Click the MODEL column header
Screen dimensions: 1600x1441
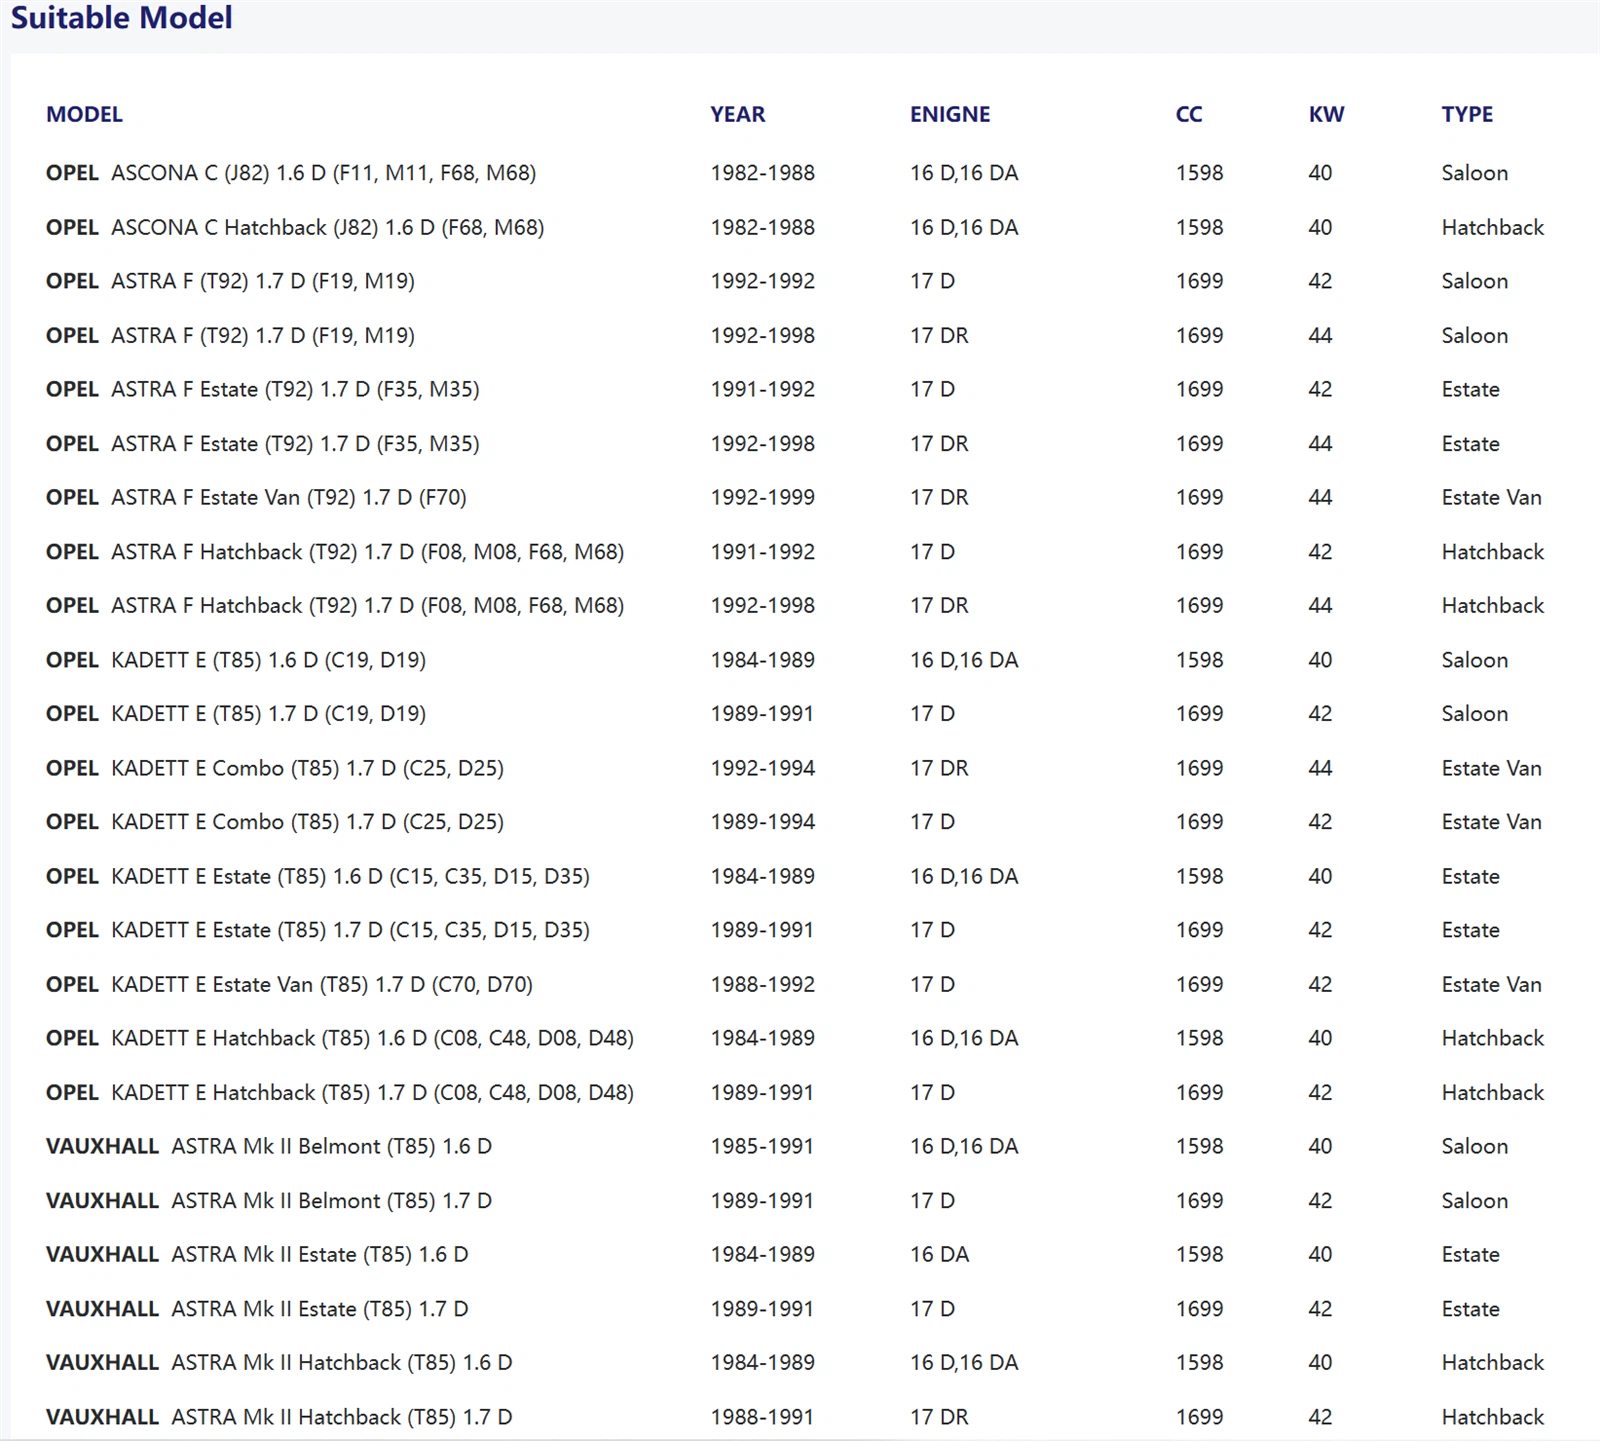tap(84, 115)
